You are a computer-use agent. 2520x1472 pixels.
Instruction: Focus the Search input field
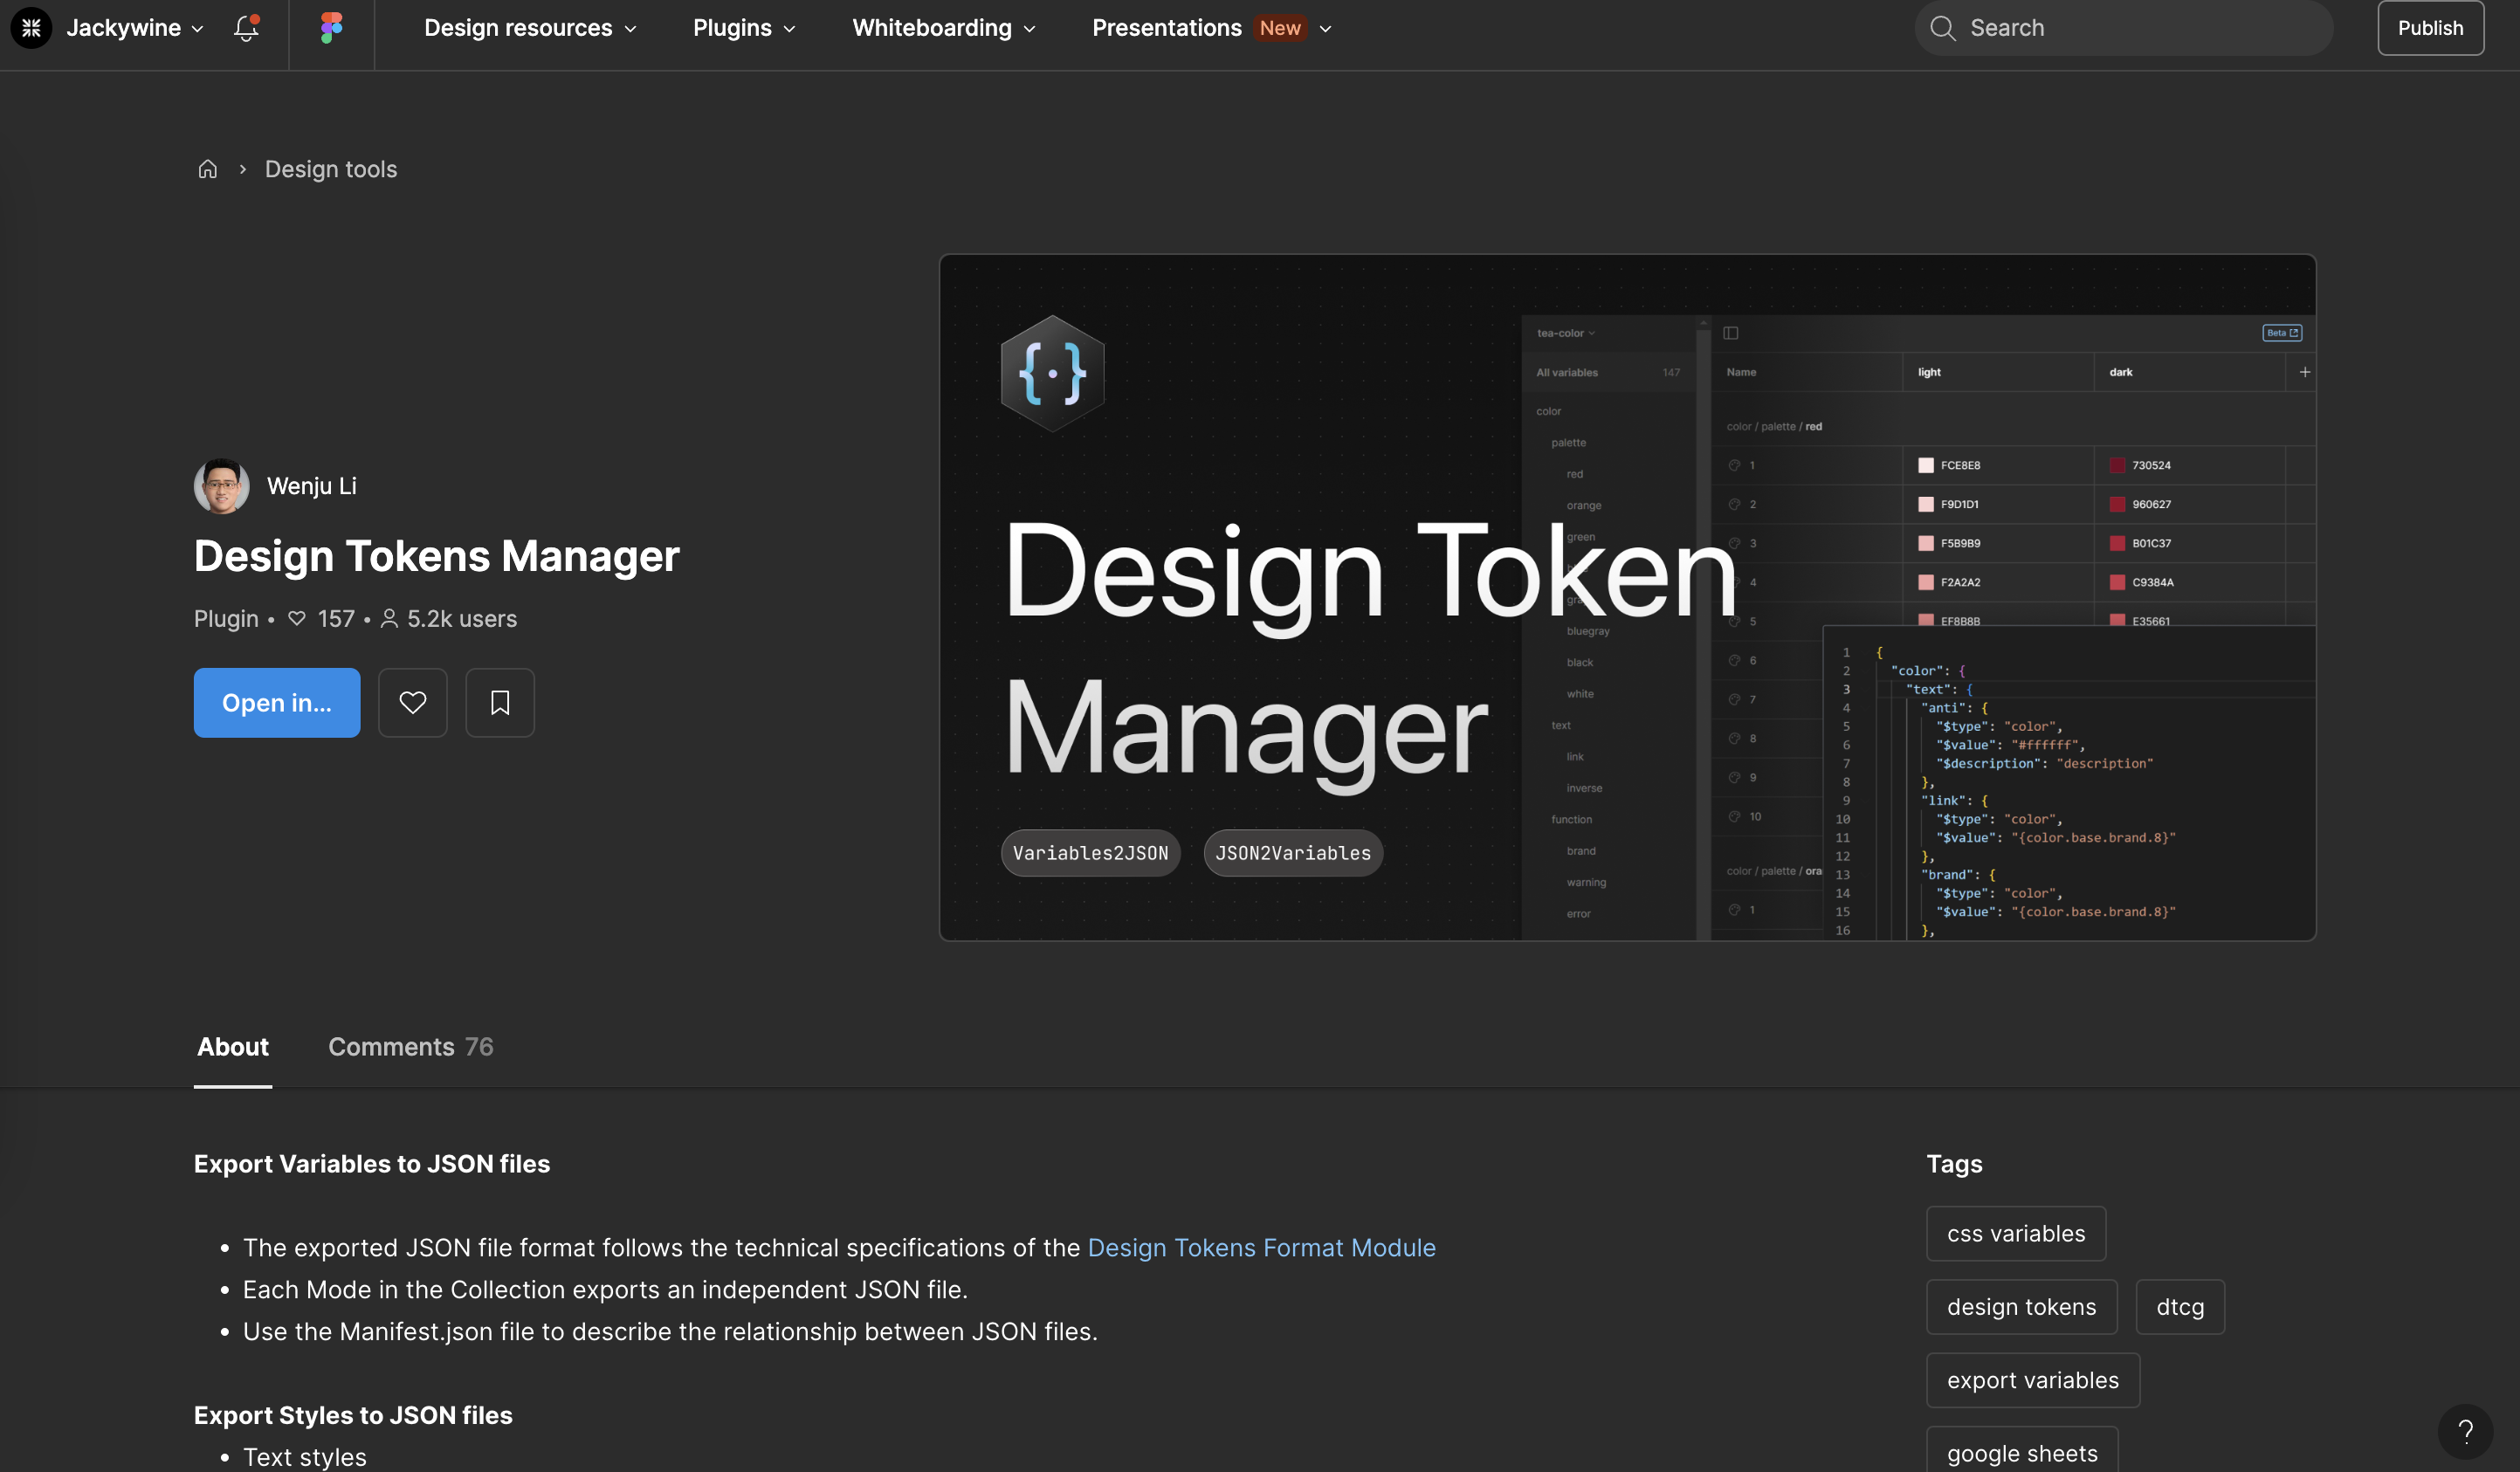(x=2124, y=28)
